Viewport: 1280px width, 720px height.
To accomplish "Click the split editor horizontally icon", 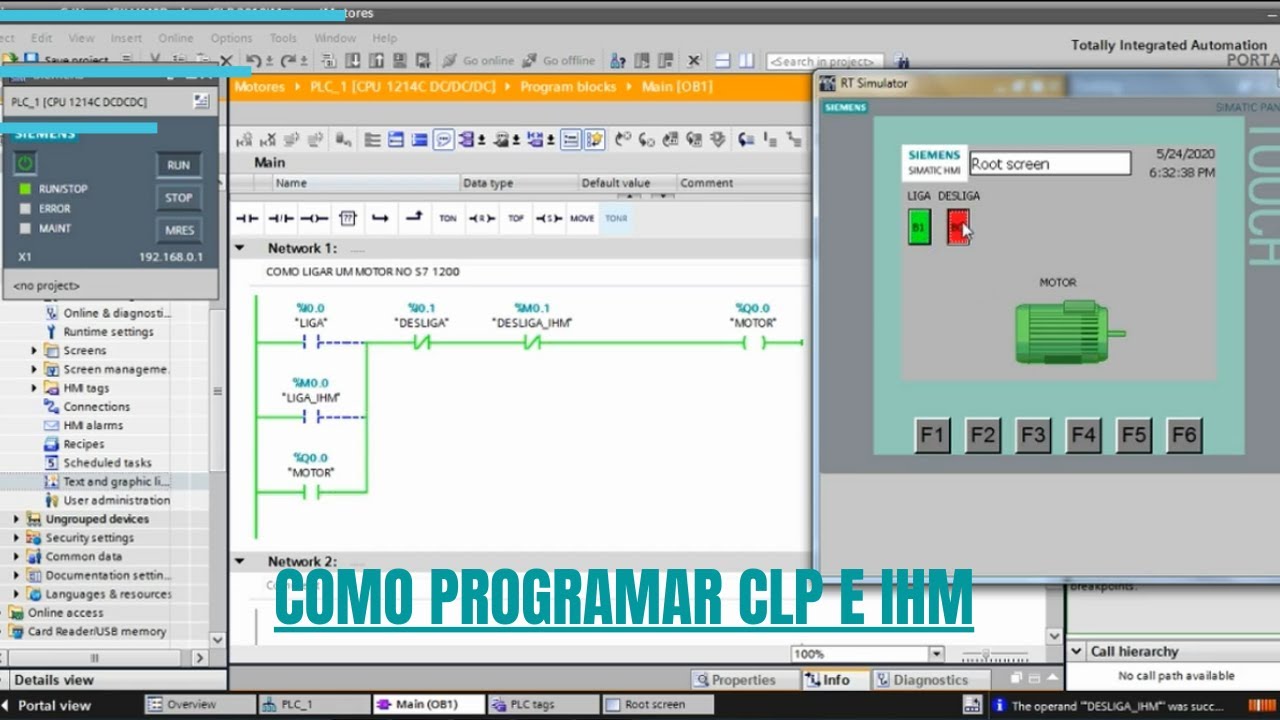I will click(723, 61).
